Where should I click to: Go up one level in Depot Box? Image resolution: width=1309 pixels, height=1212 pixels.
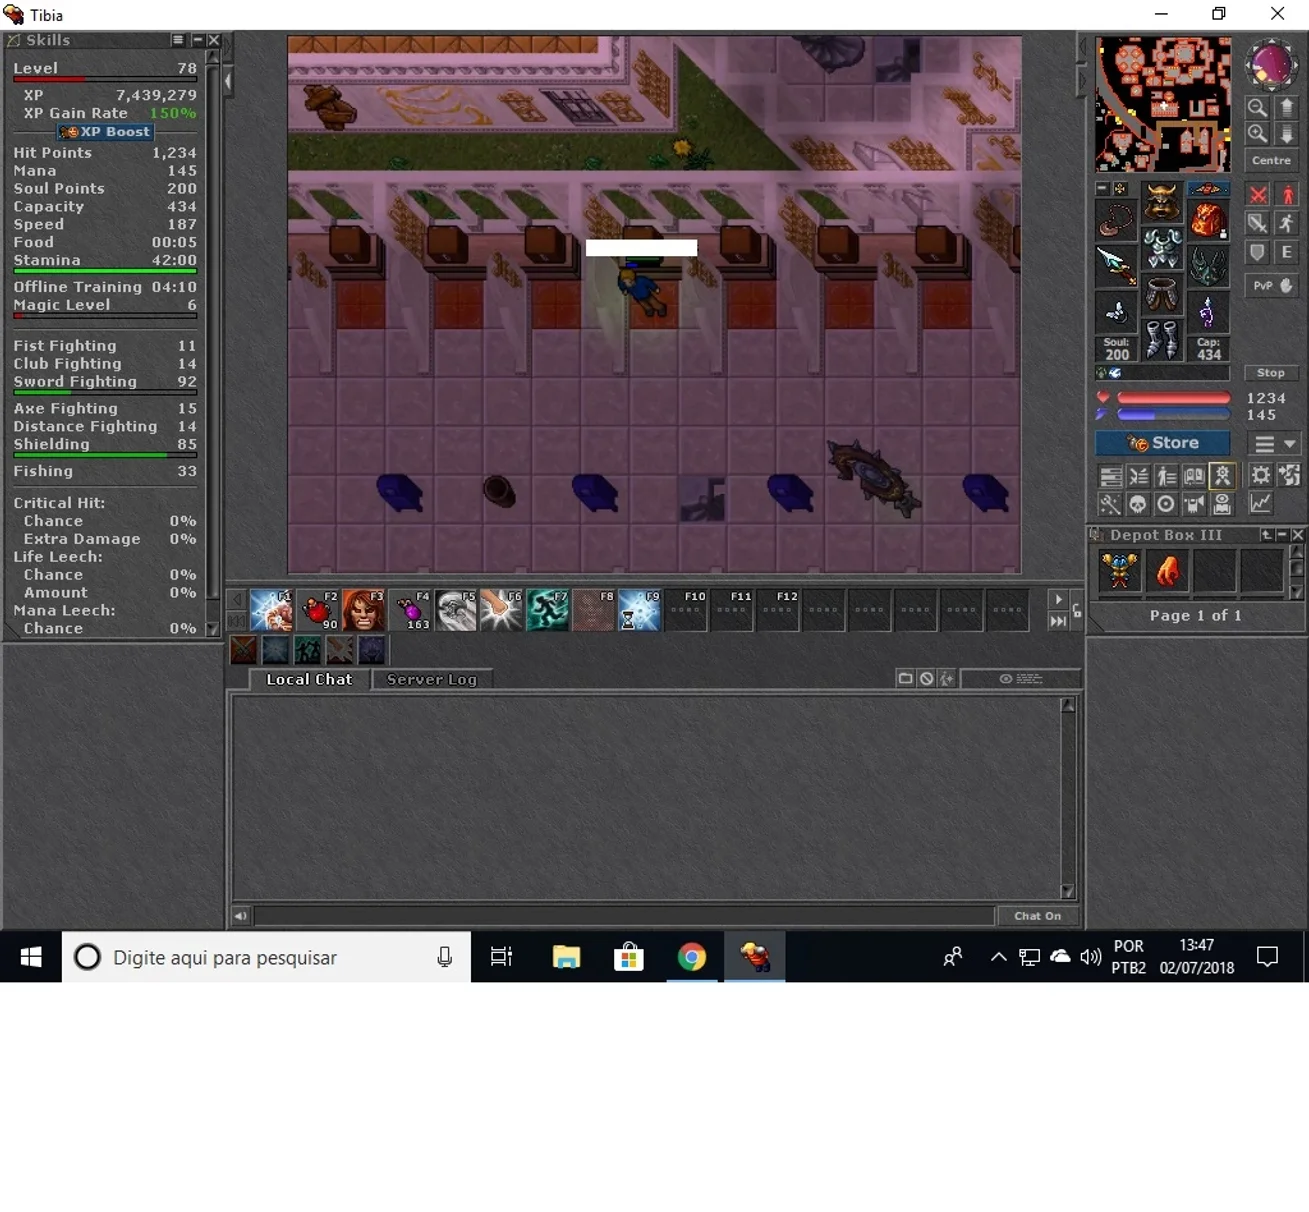[x=1266, y=535]
